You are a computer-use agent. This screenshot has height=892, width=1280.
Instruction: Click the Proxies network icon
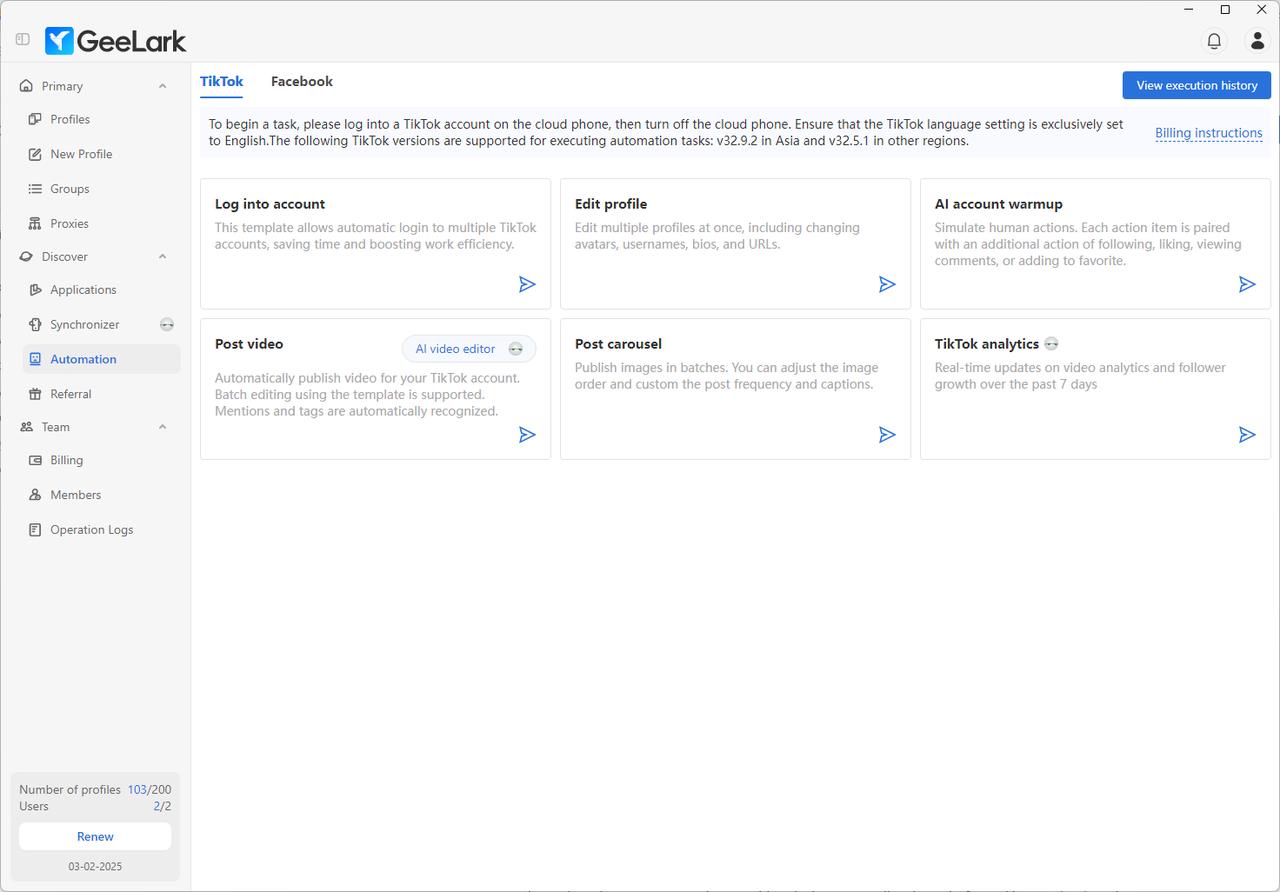(x=35, y=224)
